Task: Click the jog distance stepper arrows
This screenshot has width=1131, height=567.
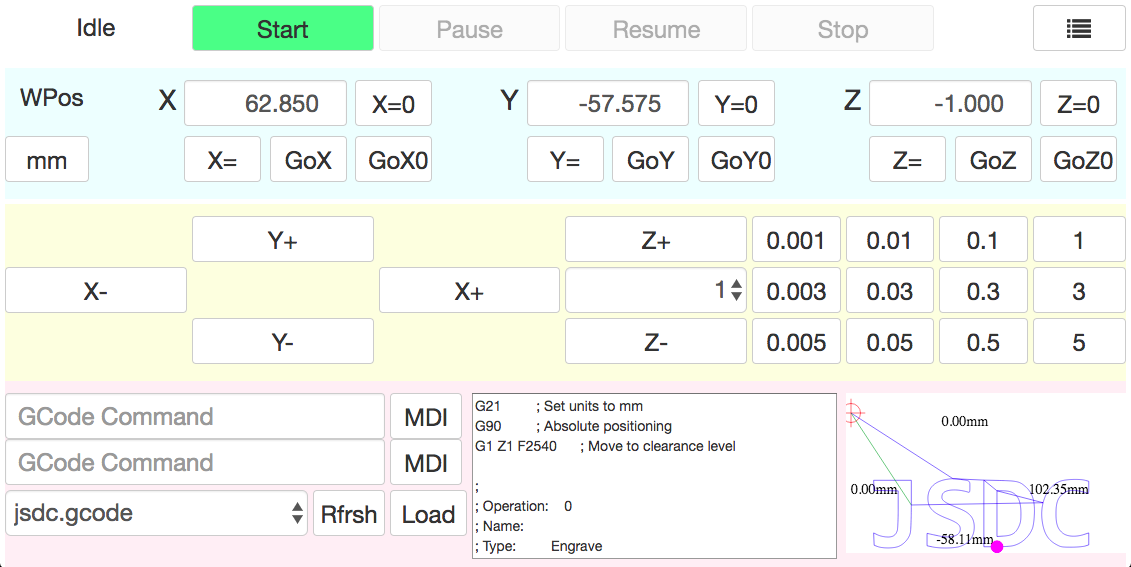Action: pyautogui.click(x=736, y=291)
